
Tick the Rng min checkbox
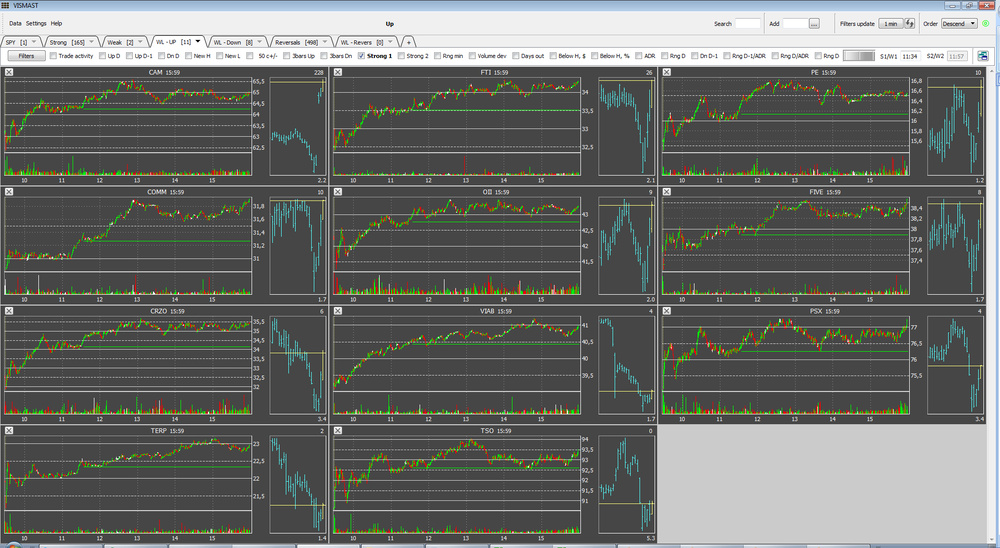pyautogui.click(x=438, y=56)
